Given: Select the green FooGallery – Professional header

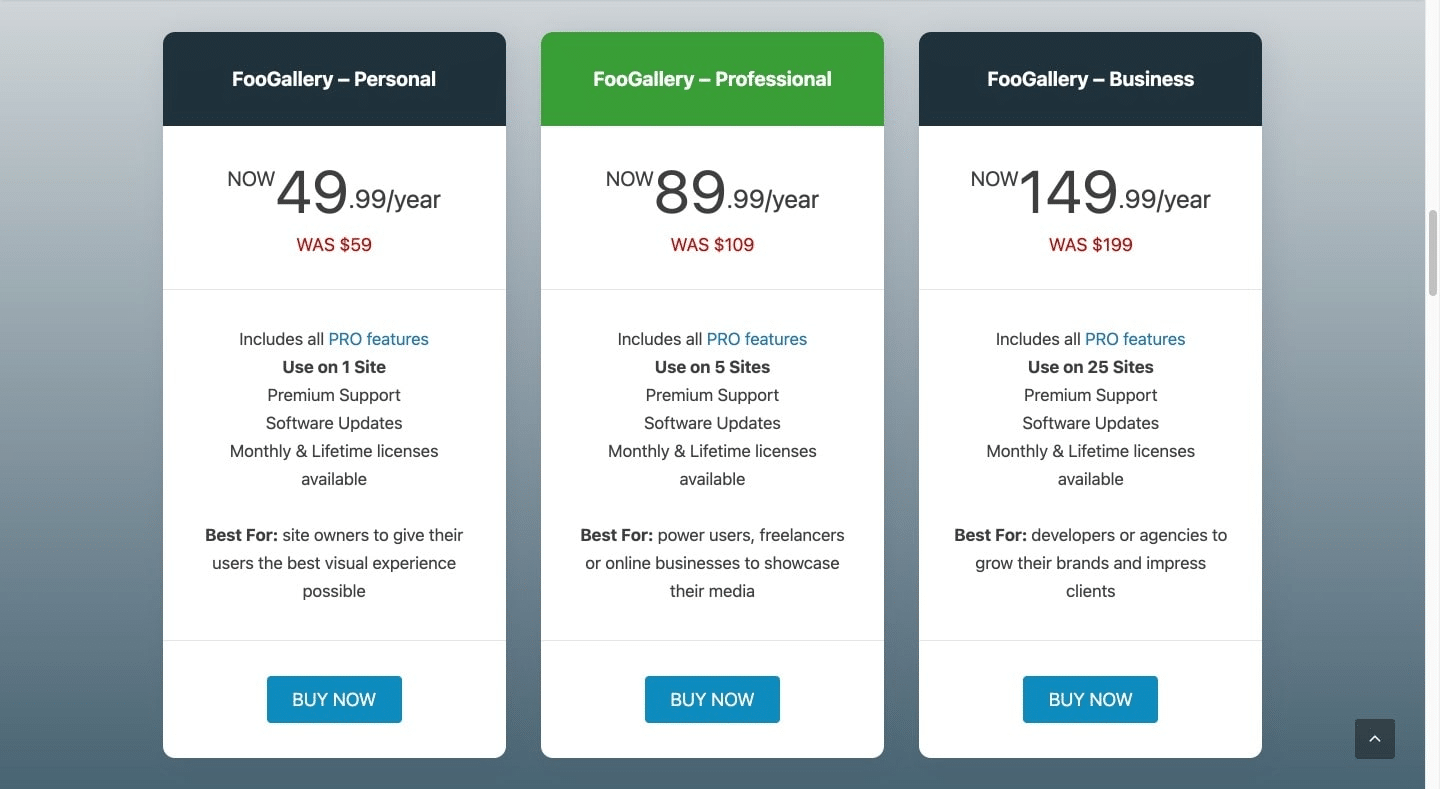Looking at the screenshot, I should click(712, 79).
